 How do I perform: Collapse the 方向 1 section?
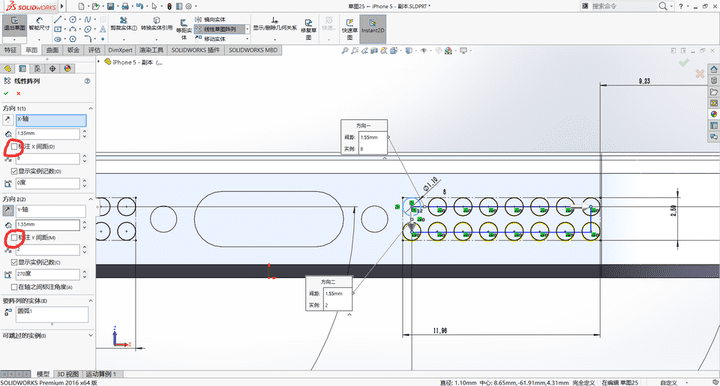[90, 108]
